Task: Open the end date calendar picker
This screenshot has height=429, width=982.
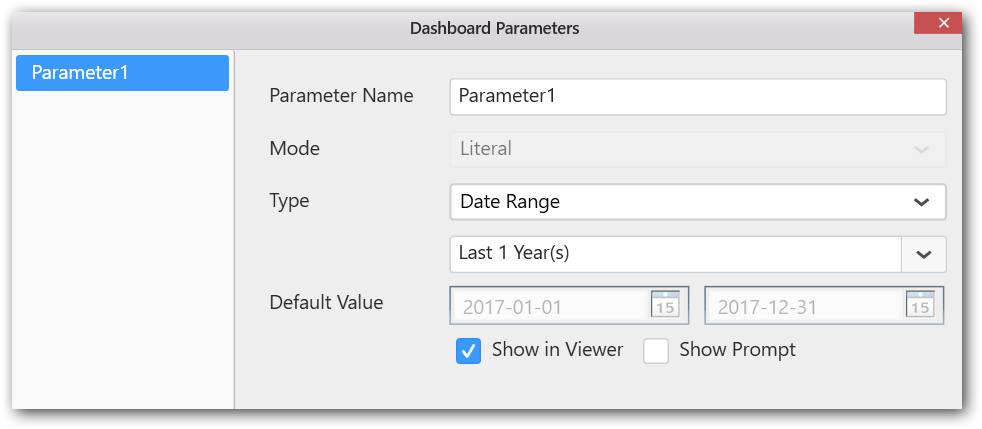Action: click(920, 304)
